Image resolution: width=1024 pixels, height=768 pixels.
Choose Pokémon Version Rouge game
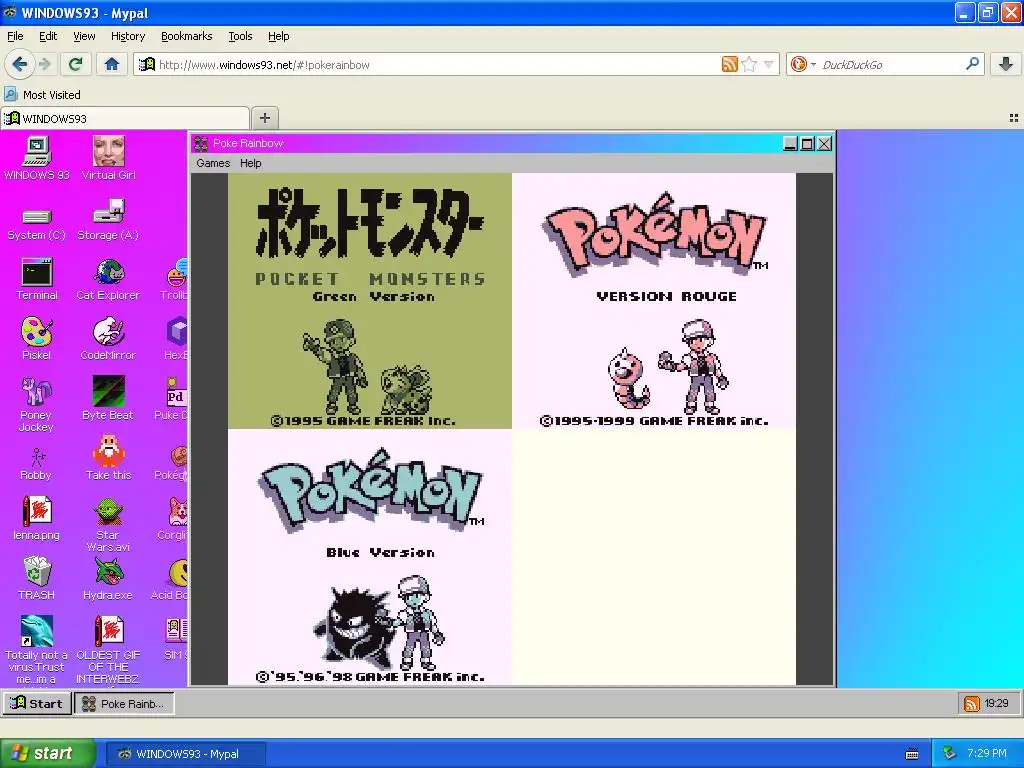click(x=654, y=301)
